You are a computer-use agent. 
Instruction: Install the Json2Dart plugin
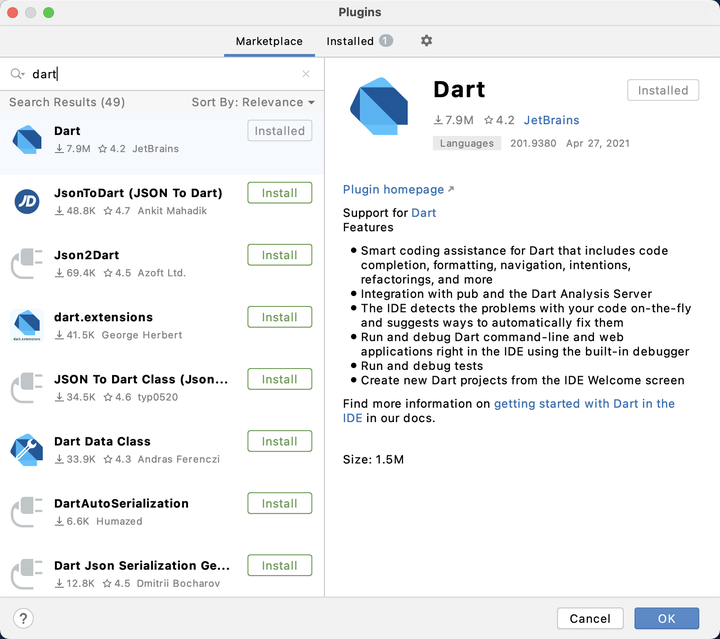tap(280, 255)
